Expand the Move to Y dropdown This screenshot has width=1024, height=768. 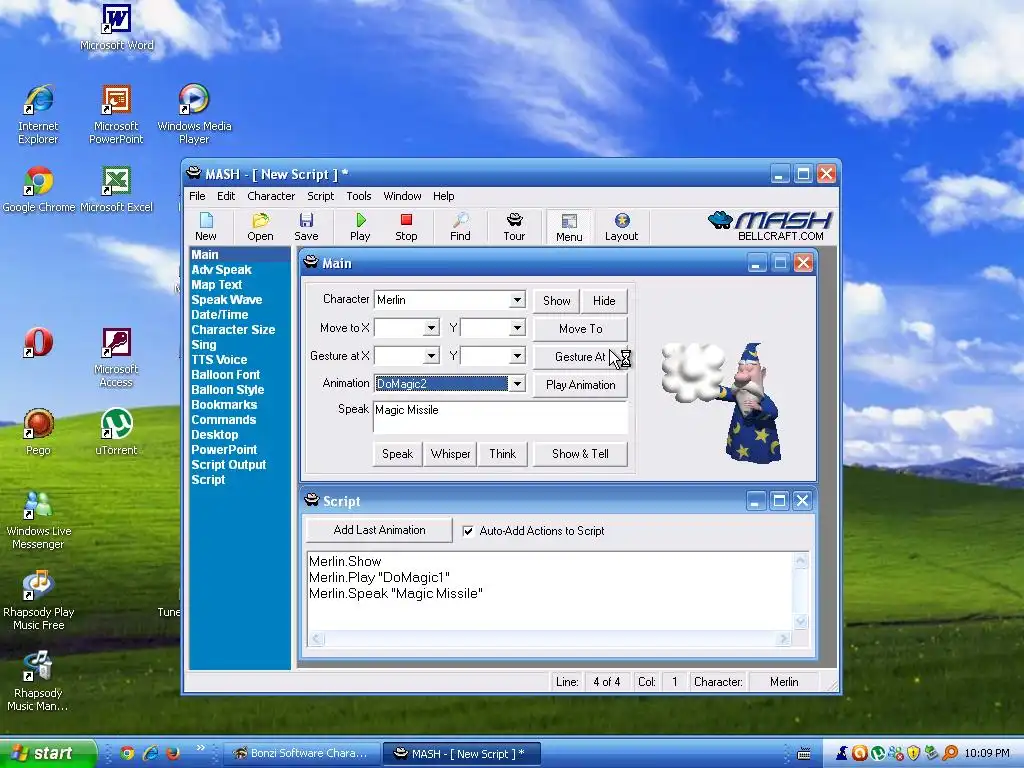(517, 328)
